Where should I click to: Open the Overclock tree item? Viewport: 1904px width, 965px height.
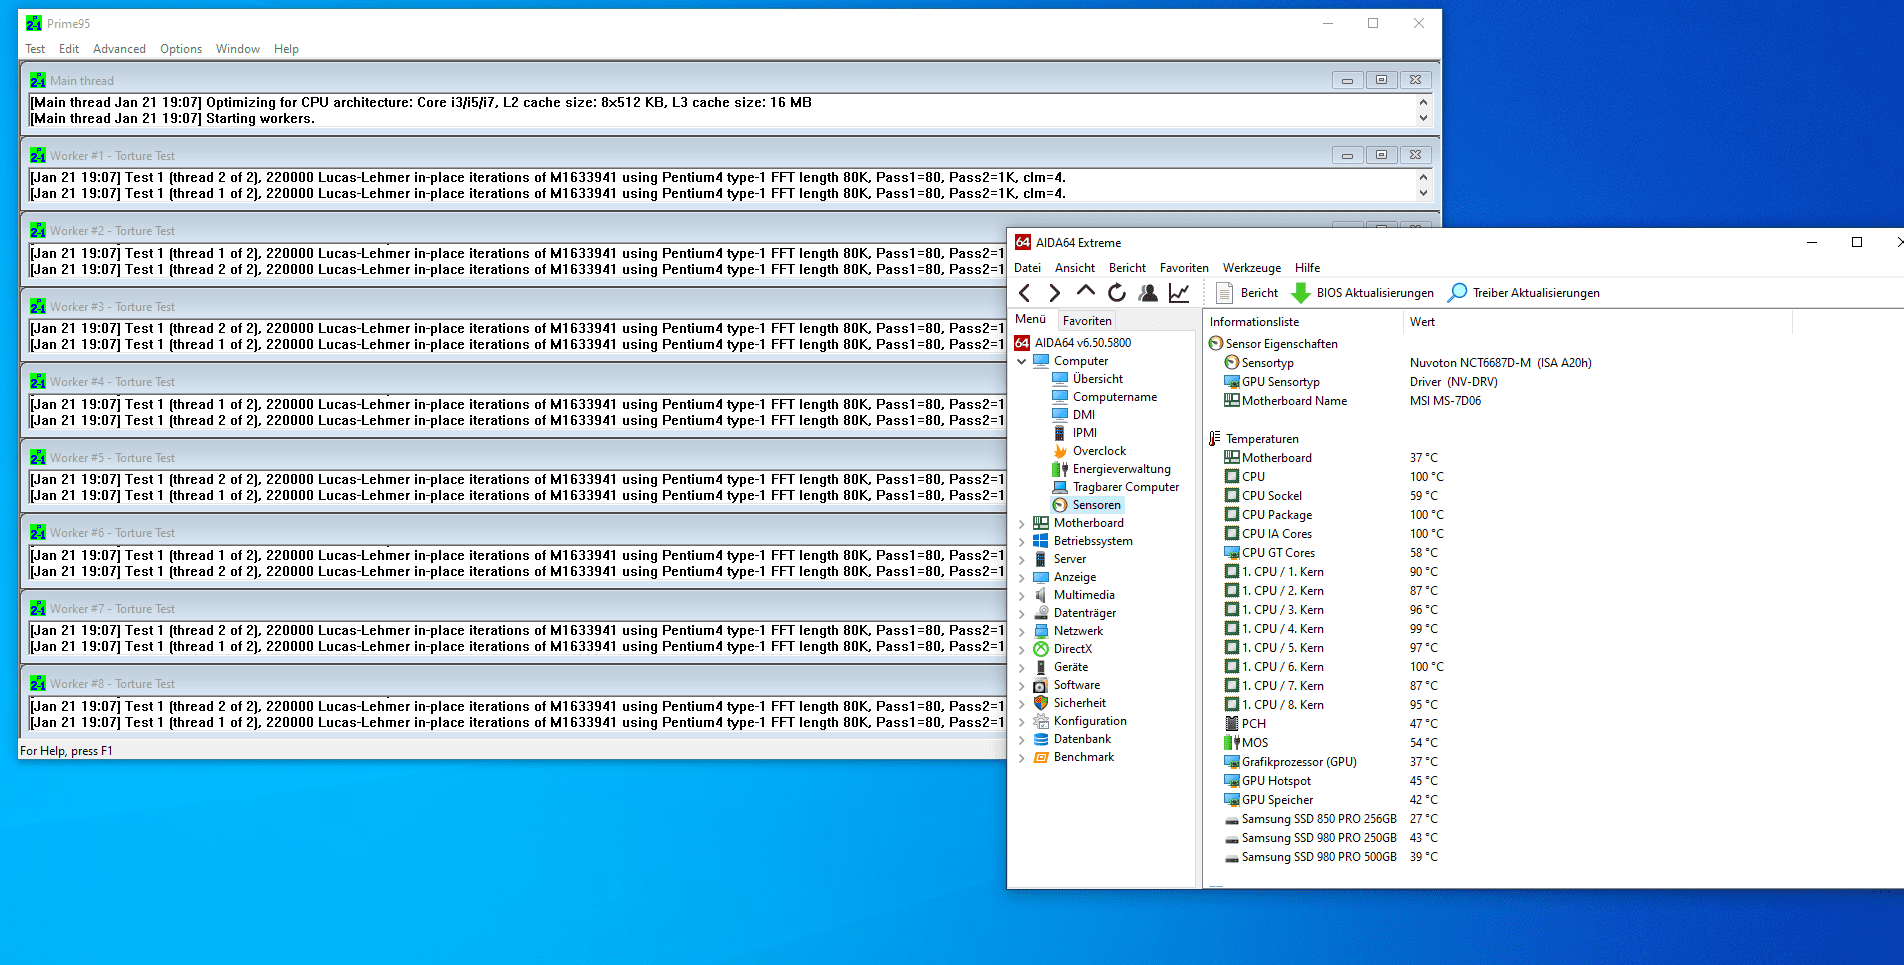click(x=1099, y=451)
